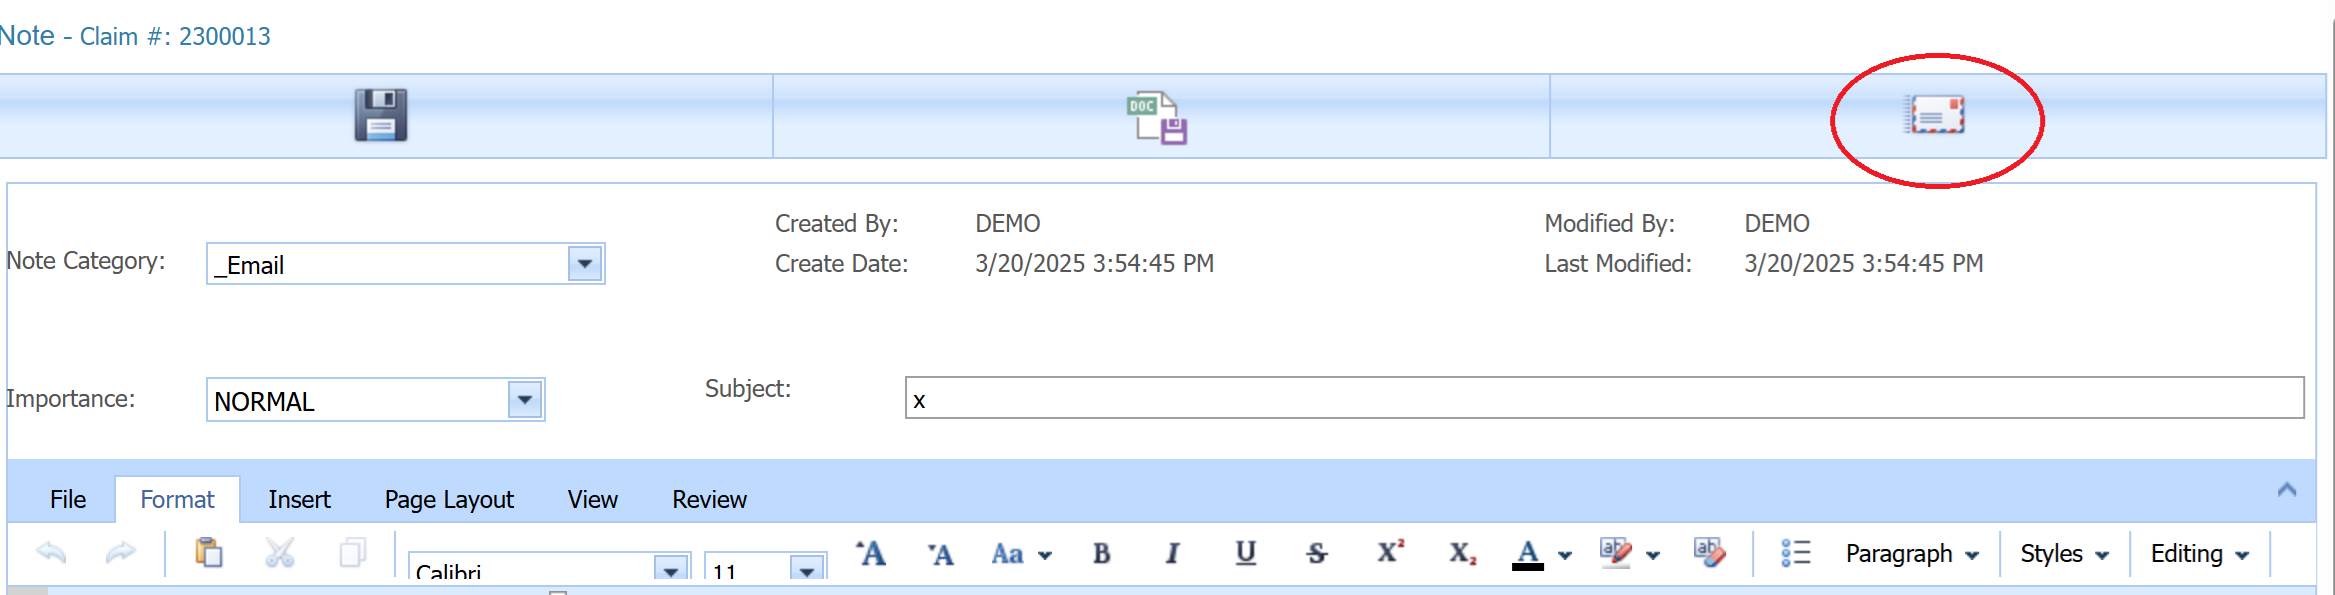Apply superscript formatting
This screenshot has height=595, width=2335.
tap(1390, 553)
